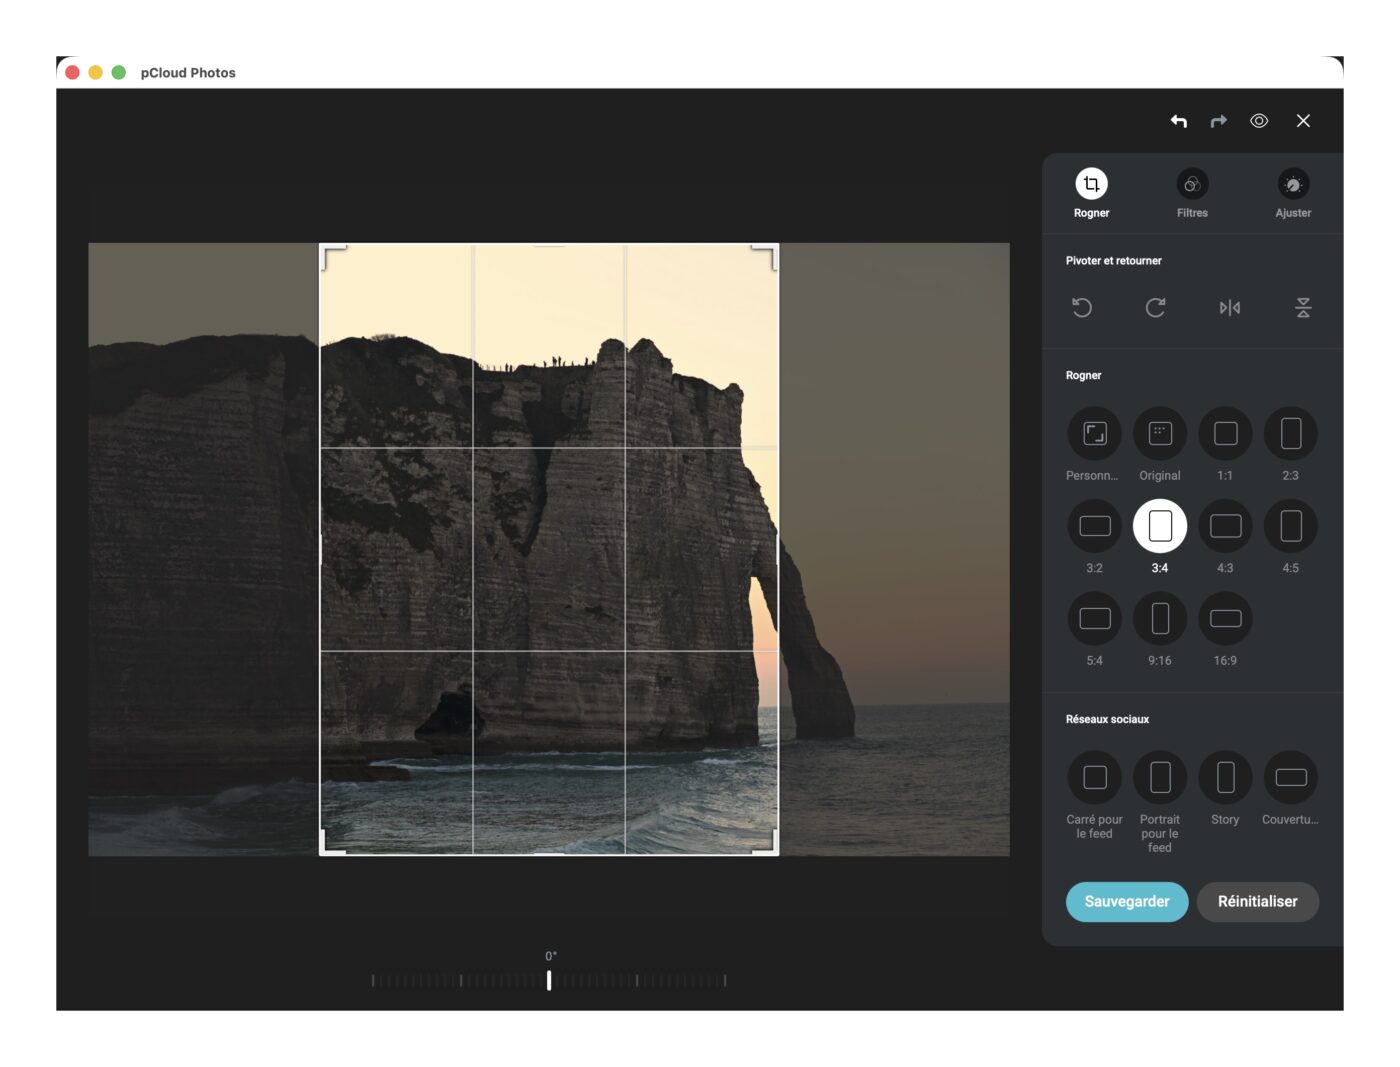The width and height of the screenshot is (1400, 1067).
Task: Flip the image horizontally
Action: [x=1229, y=308]
